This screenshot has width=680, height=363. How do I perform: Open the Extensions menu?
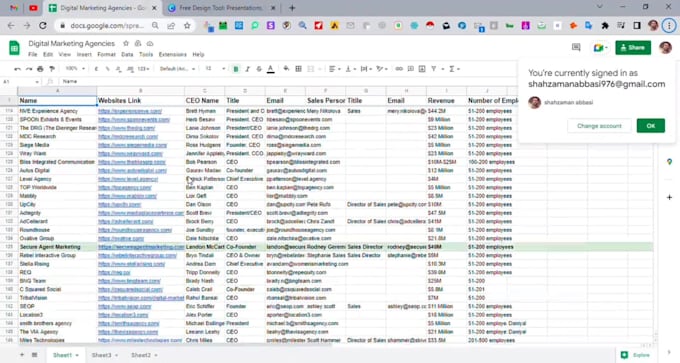[173, 55]
